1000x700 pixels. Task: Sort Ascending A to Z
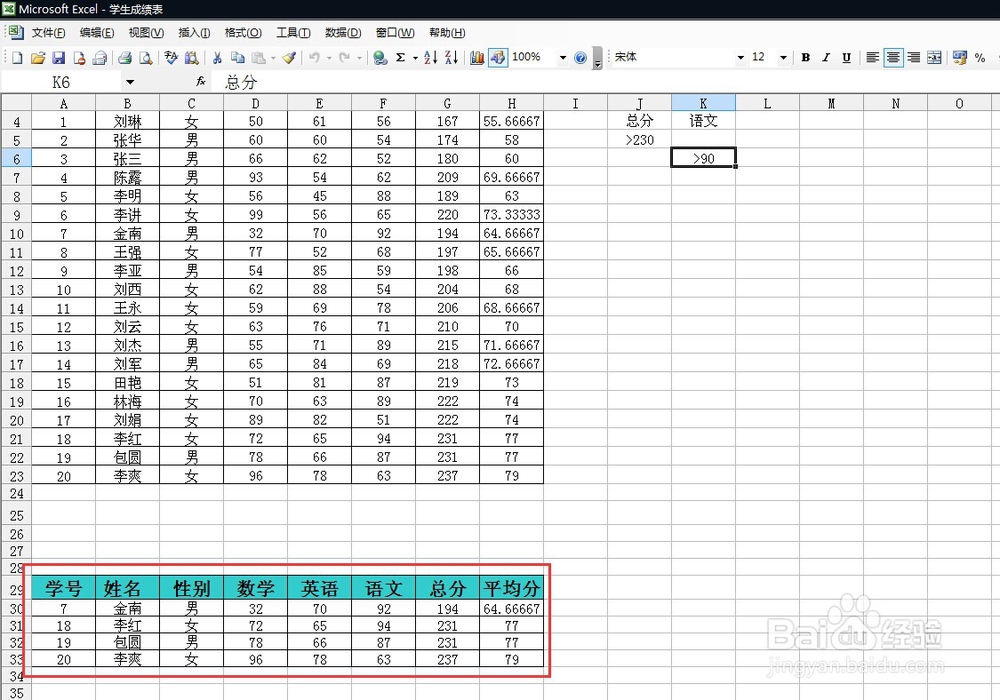(x=430, y=58)
